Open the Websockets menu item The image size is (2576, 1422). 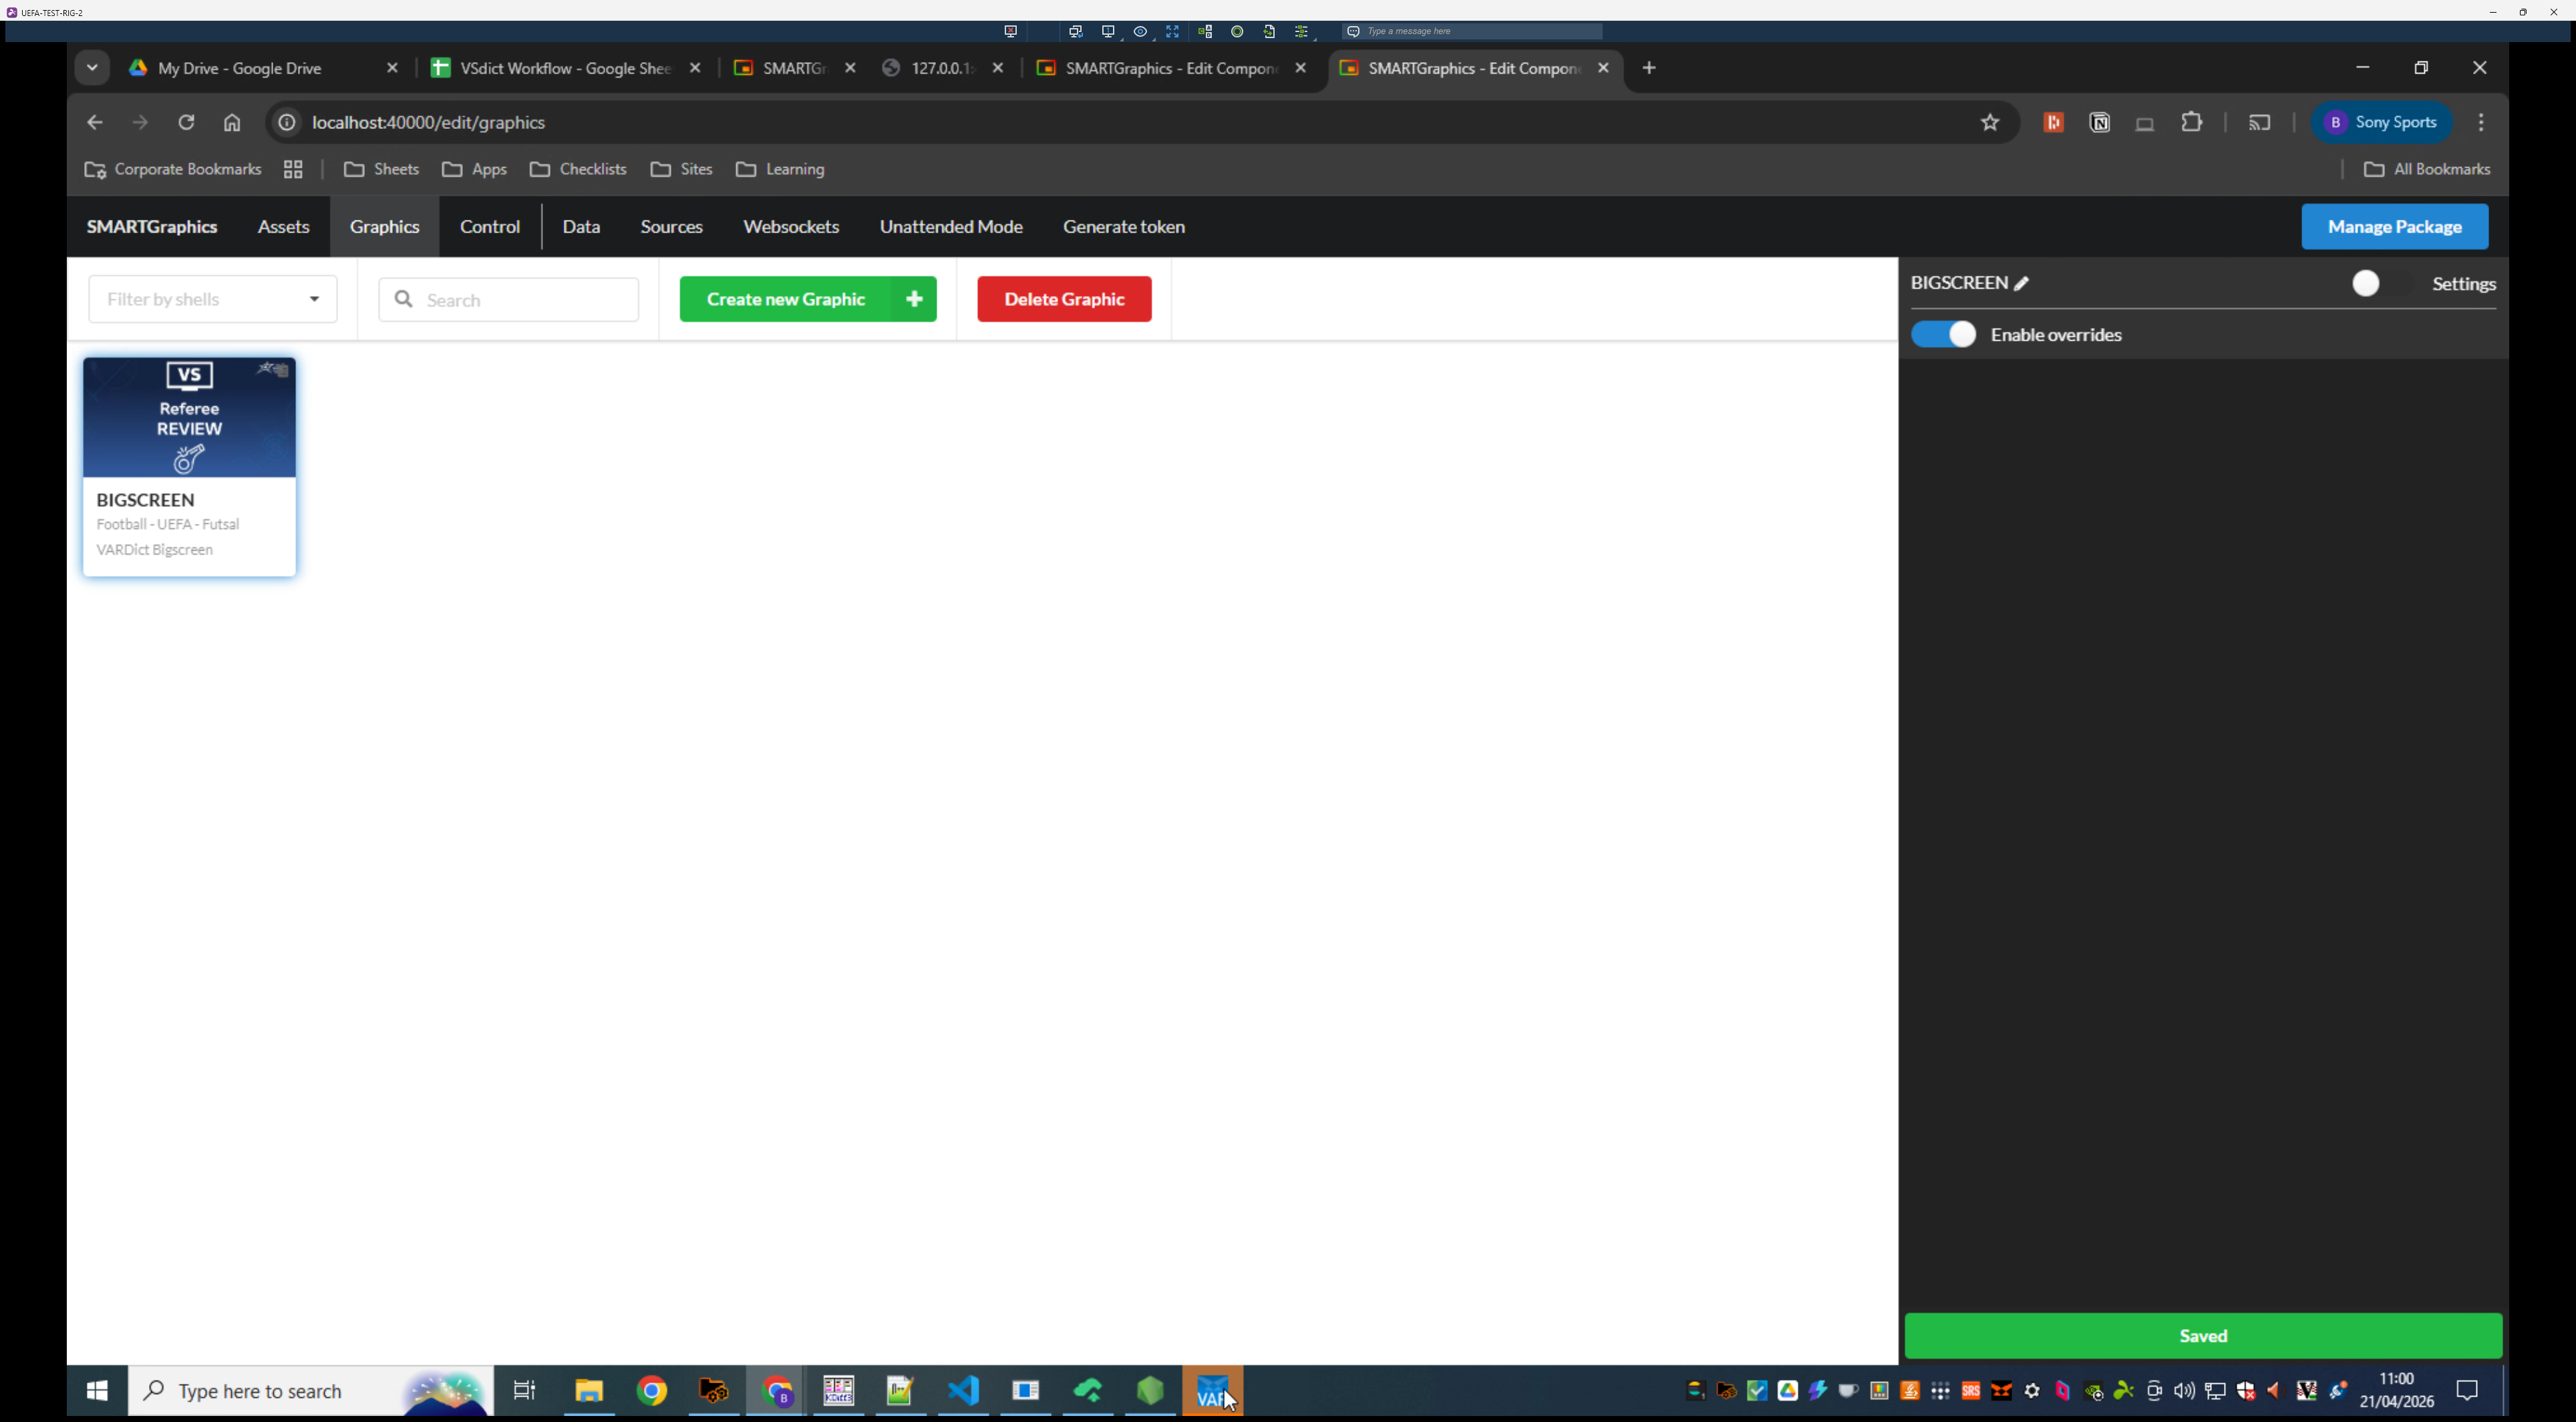pyautogui.click(x=790, y=227)
